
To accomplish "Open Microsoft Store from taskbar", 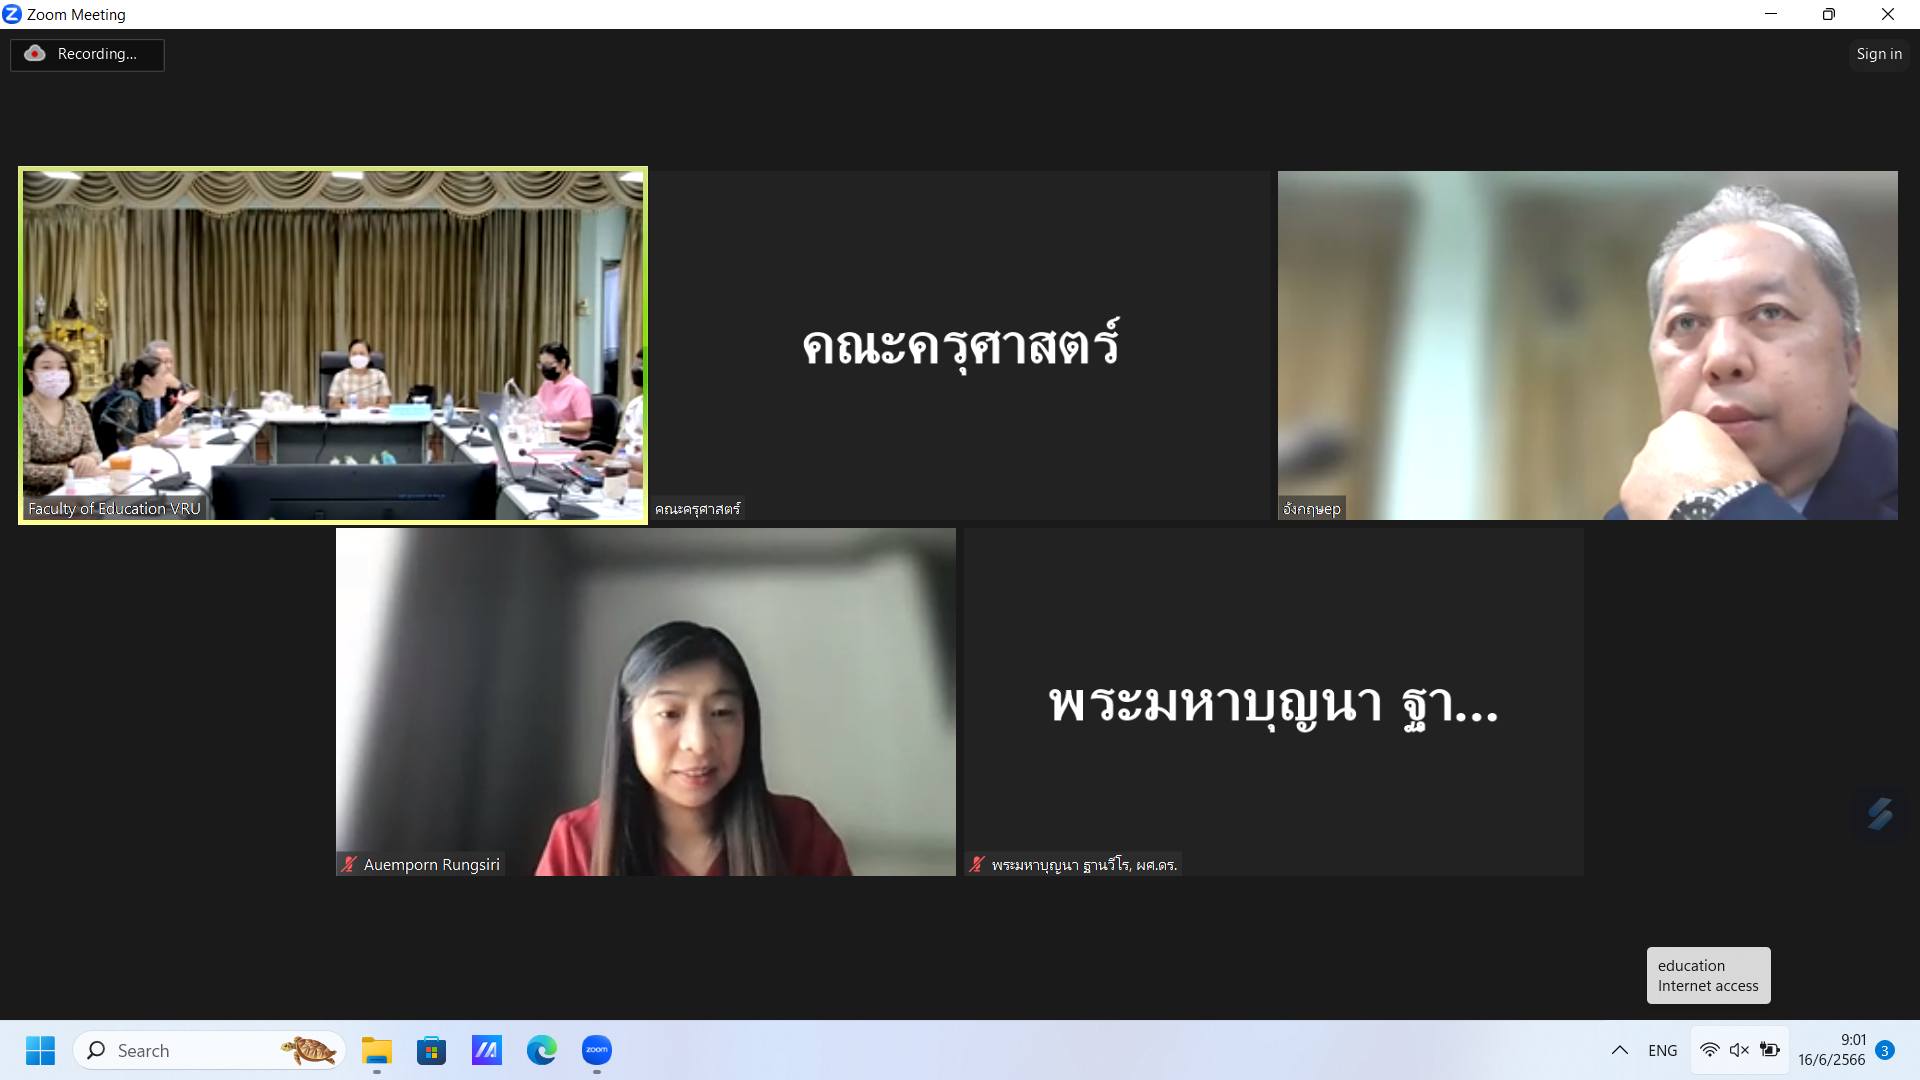I will tap(431, 1050).
